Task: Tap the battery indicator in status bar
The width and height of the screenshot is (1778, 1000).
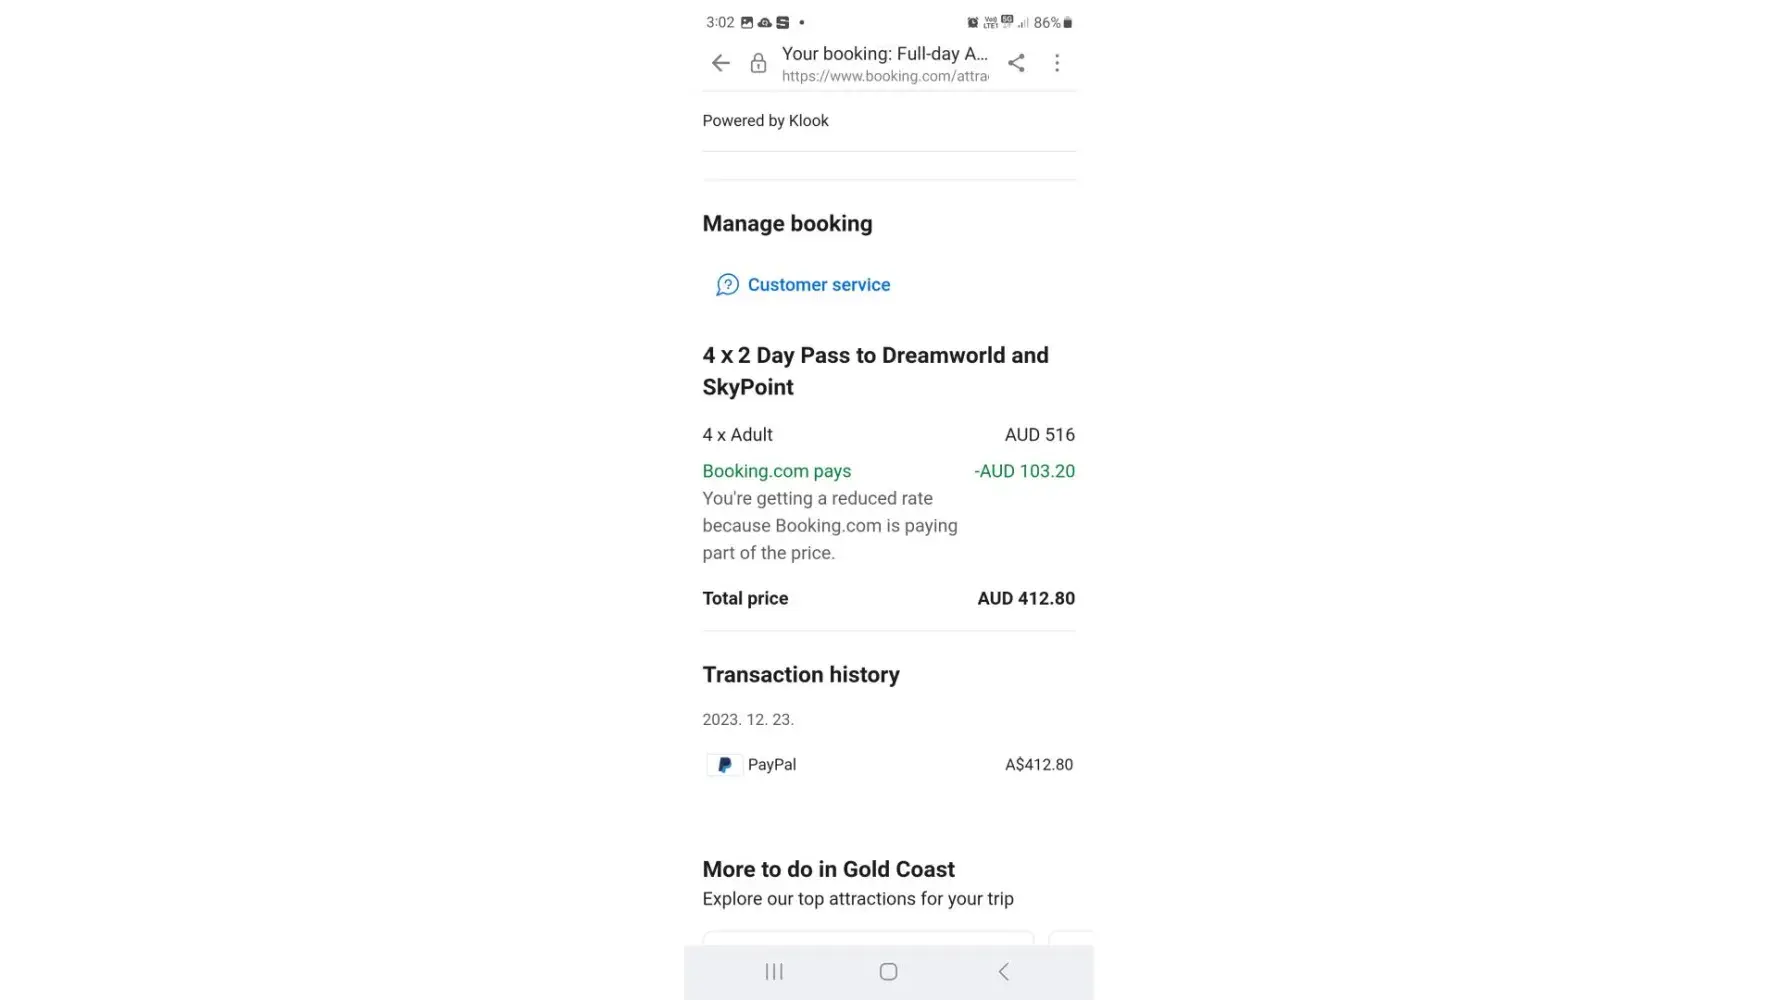Action: pyautogui.click(x=1067, y=22)
